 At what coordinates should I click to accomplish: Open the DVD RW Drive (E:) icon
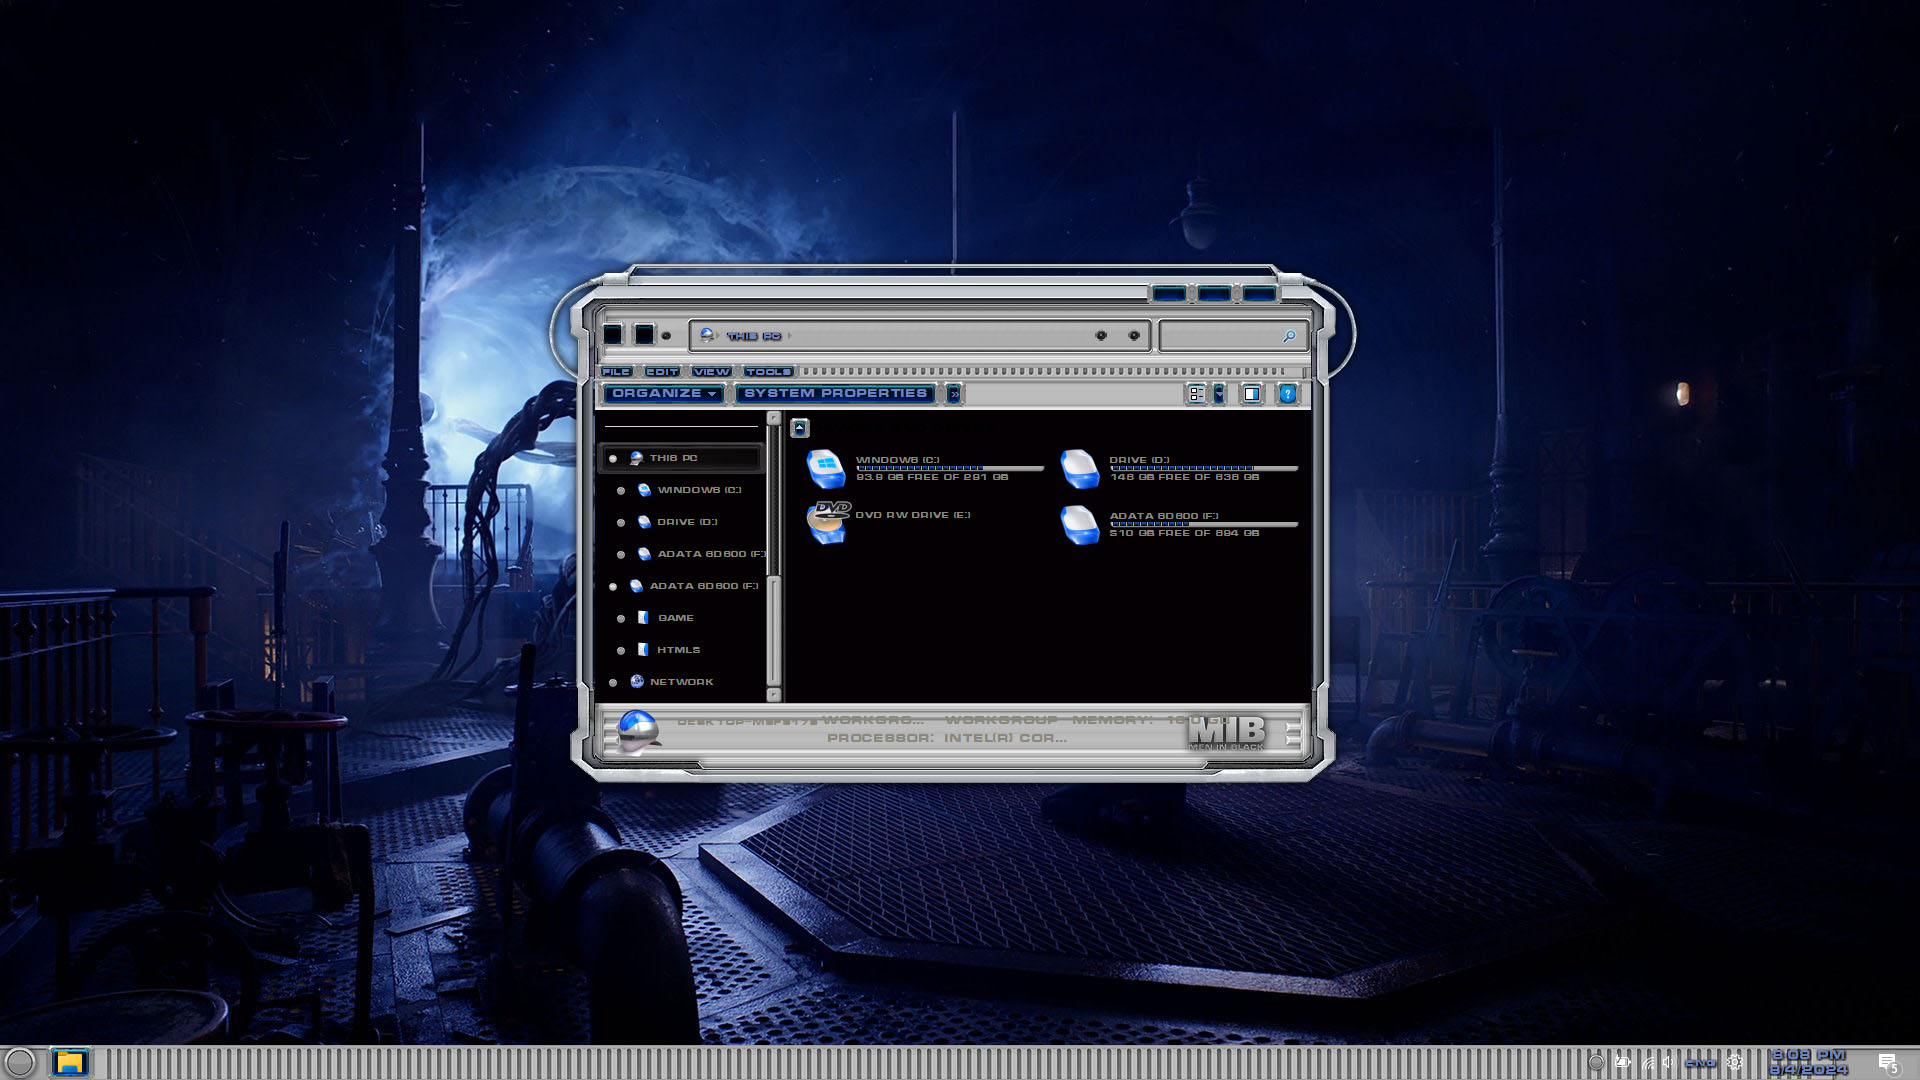828,522
